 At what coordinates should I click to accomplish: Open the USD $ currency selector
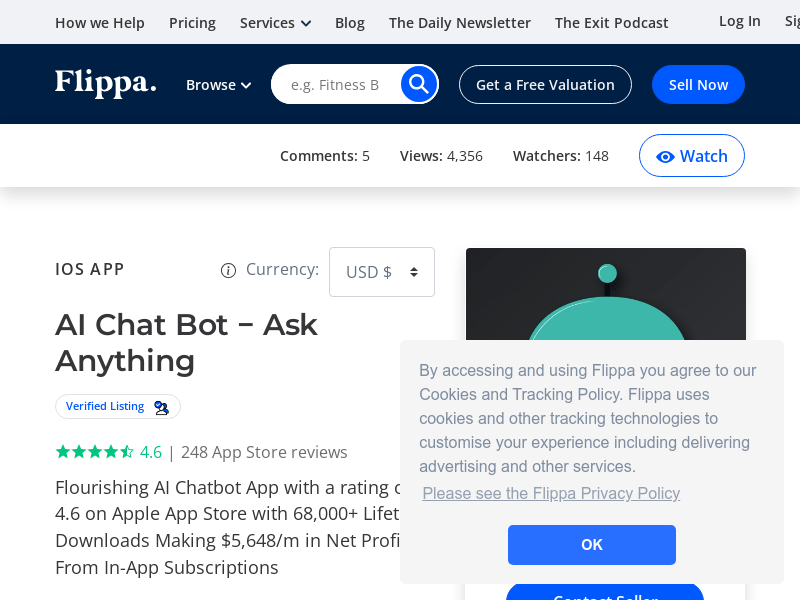(x=382, y=272)
